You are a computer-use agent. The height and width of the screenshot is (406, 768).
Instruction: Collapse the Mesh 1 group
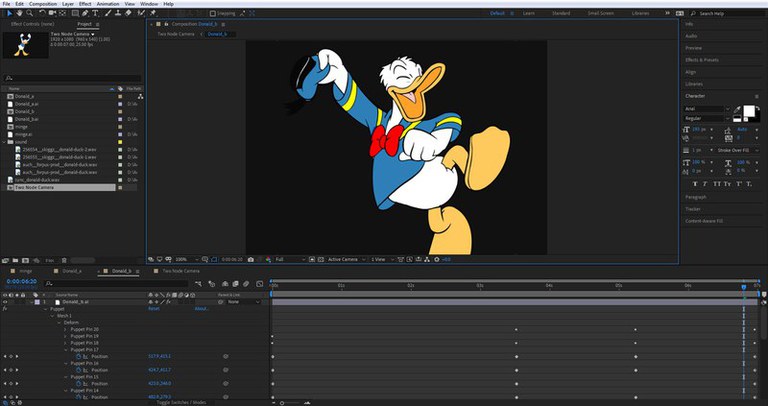pyautogui.click(x=52, y=316)
